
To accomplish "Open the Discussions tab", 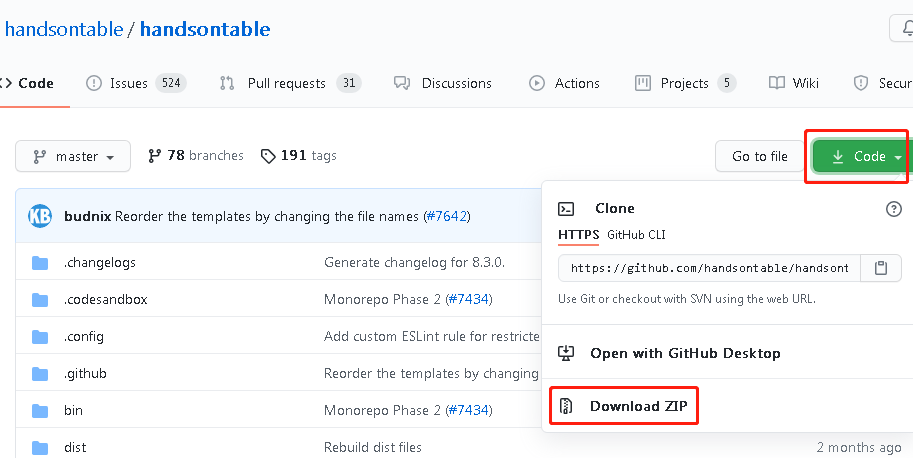I will click(x=443, y=83).
